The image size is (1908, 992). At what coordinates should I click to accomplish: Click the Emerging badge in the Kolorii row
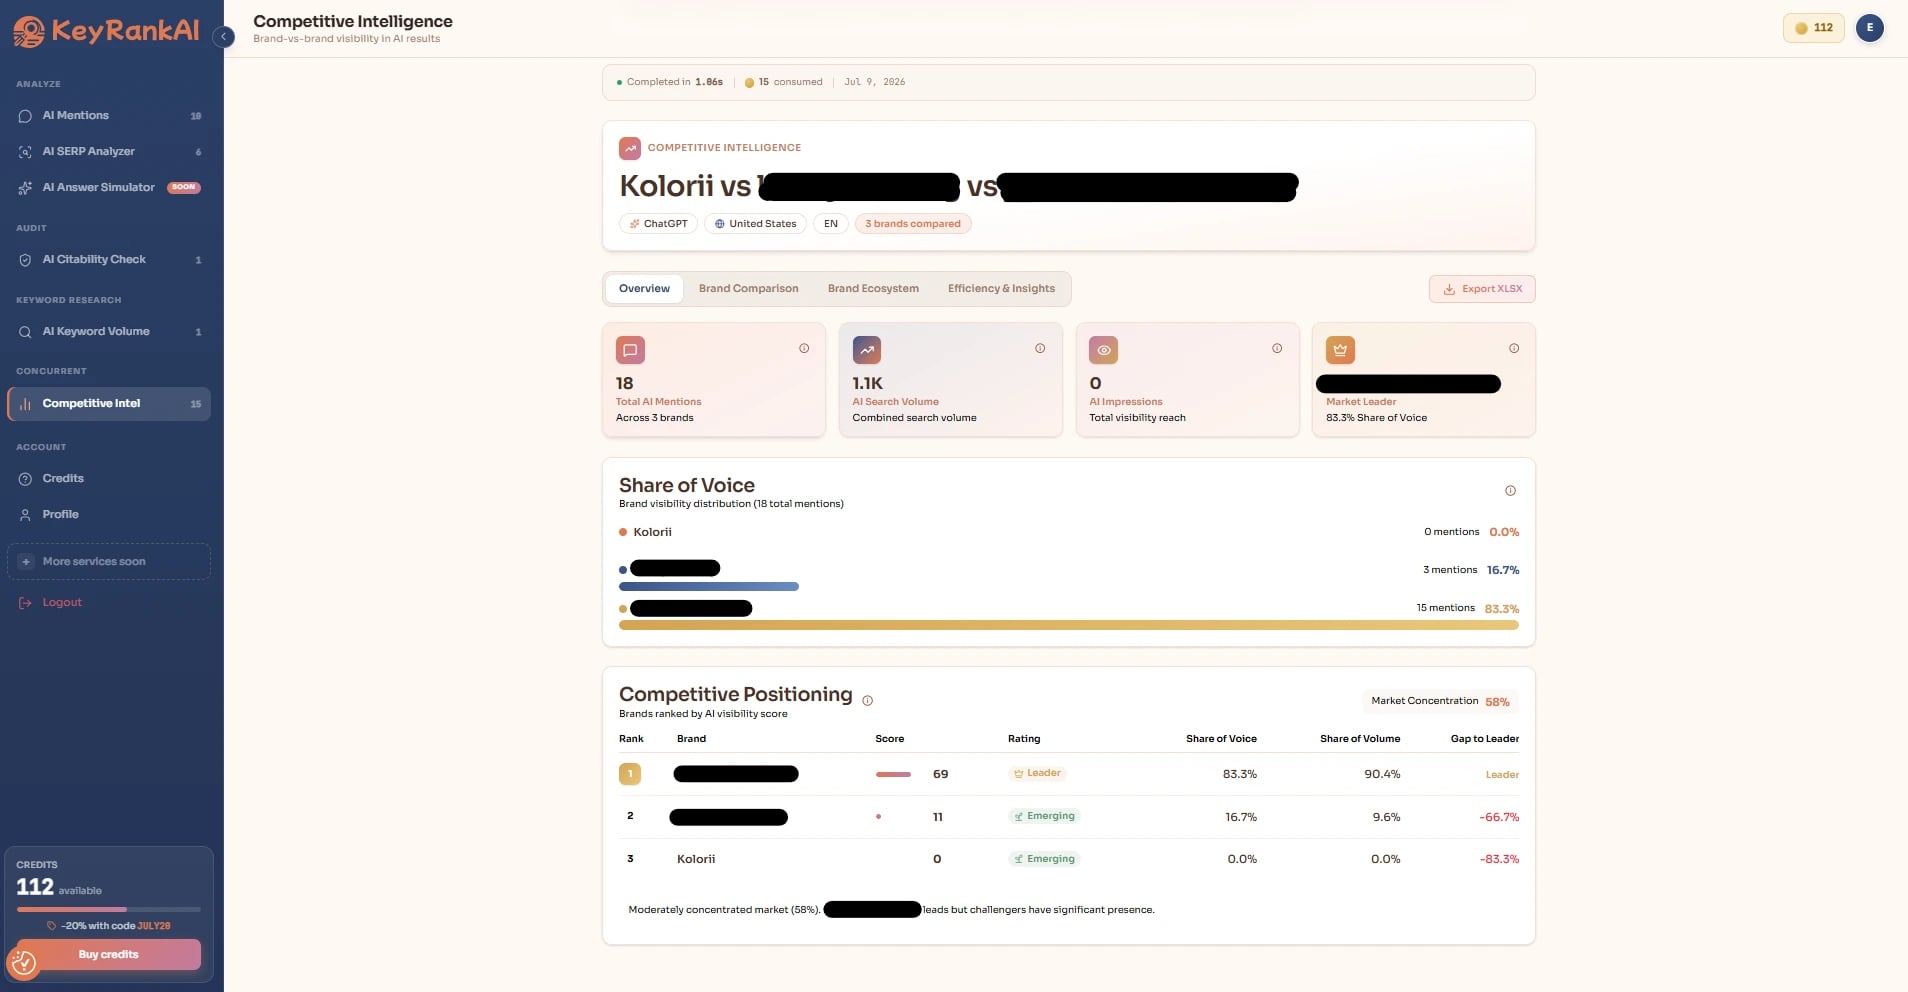tap(1044, 860)
